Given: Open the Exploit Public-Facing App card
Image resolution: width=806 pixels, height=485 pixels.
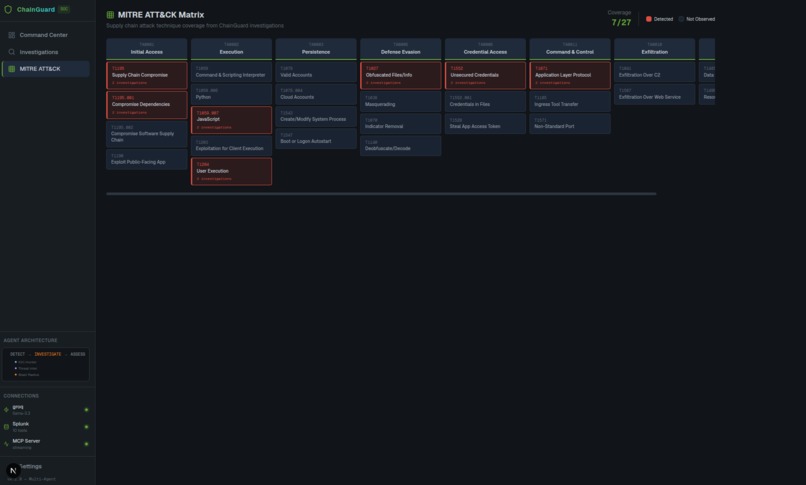Looking at the screenshot, I should click(146, 159).
